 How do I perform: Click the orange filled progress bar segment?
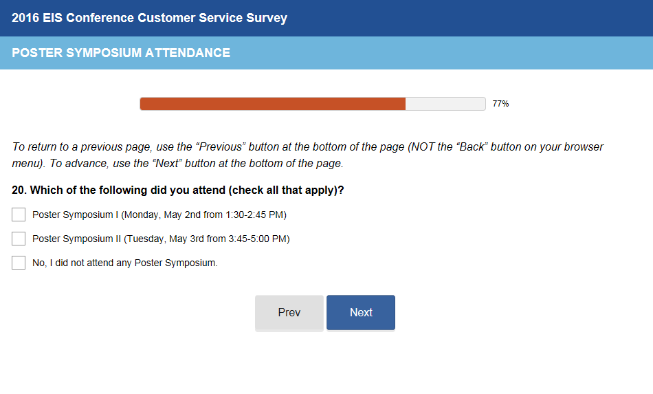click(x=273, y=104)
